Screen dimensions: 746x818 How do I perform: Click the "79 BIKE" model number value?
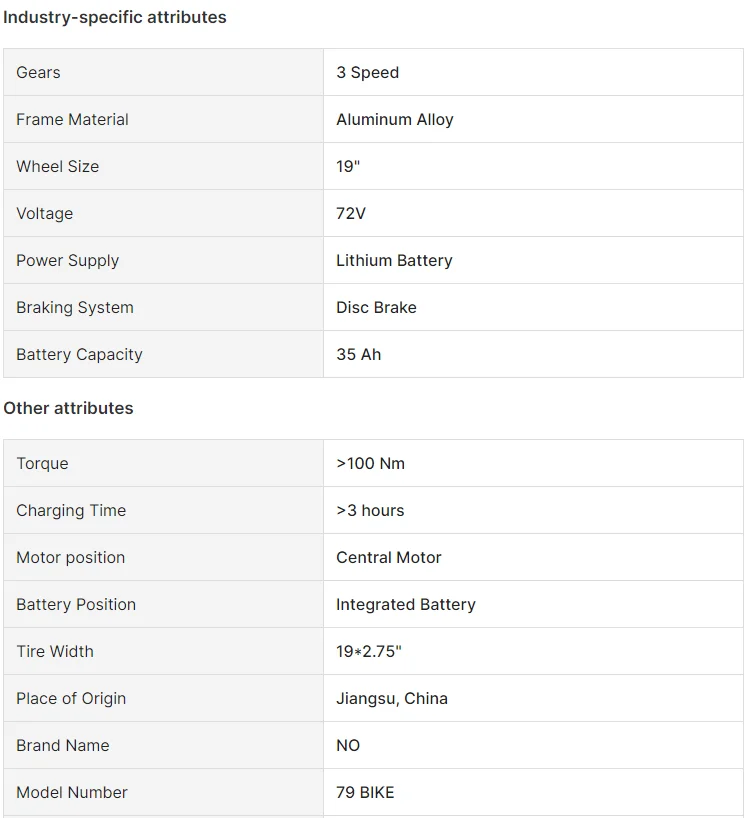pyautogui.click(x=365, y=793)
